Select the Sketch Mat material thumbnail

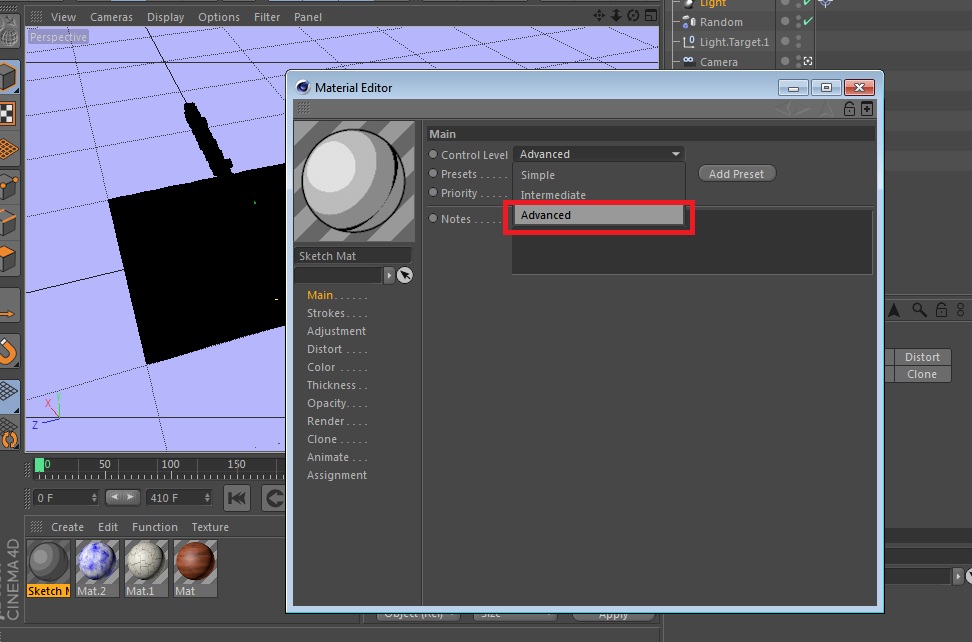coord(48,568)
